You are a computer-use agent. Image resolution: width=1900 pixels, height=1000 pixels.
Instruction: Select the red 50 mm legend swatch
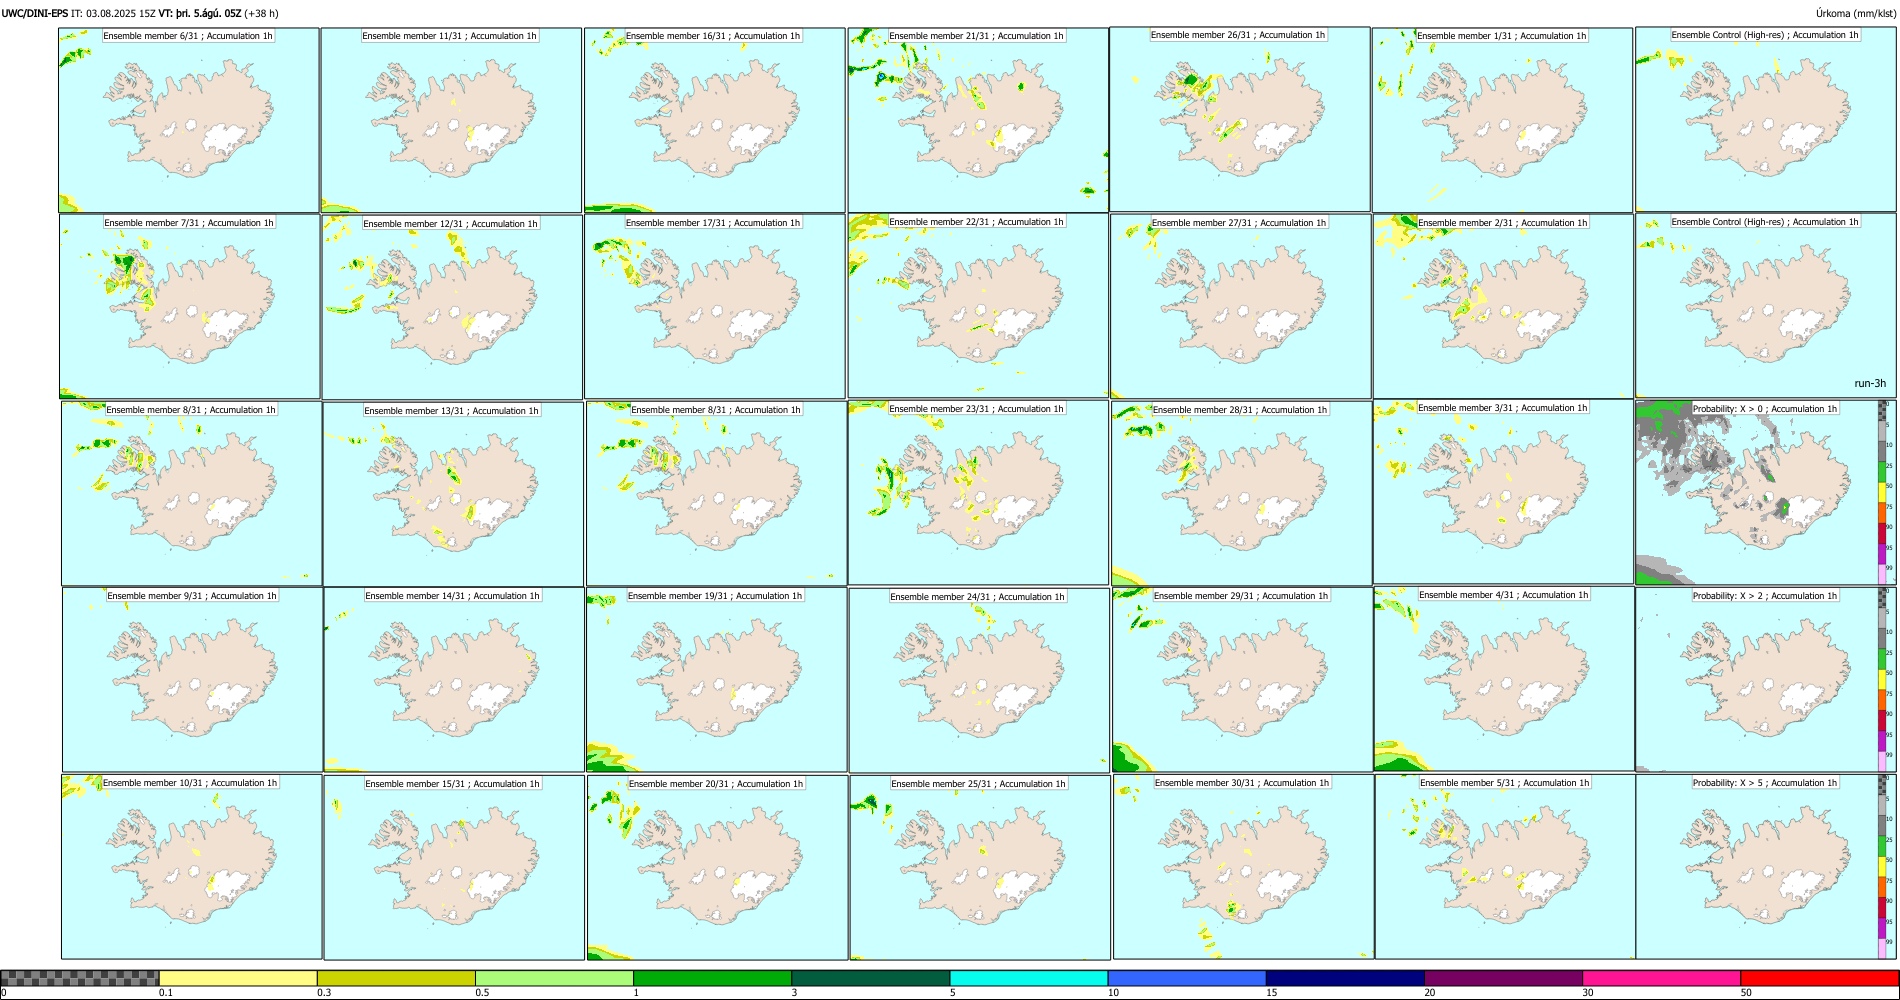(x=1819, y=978)
